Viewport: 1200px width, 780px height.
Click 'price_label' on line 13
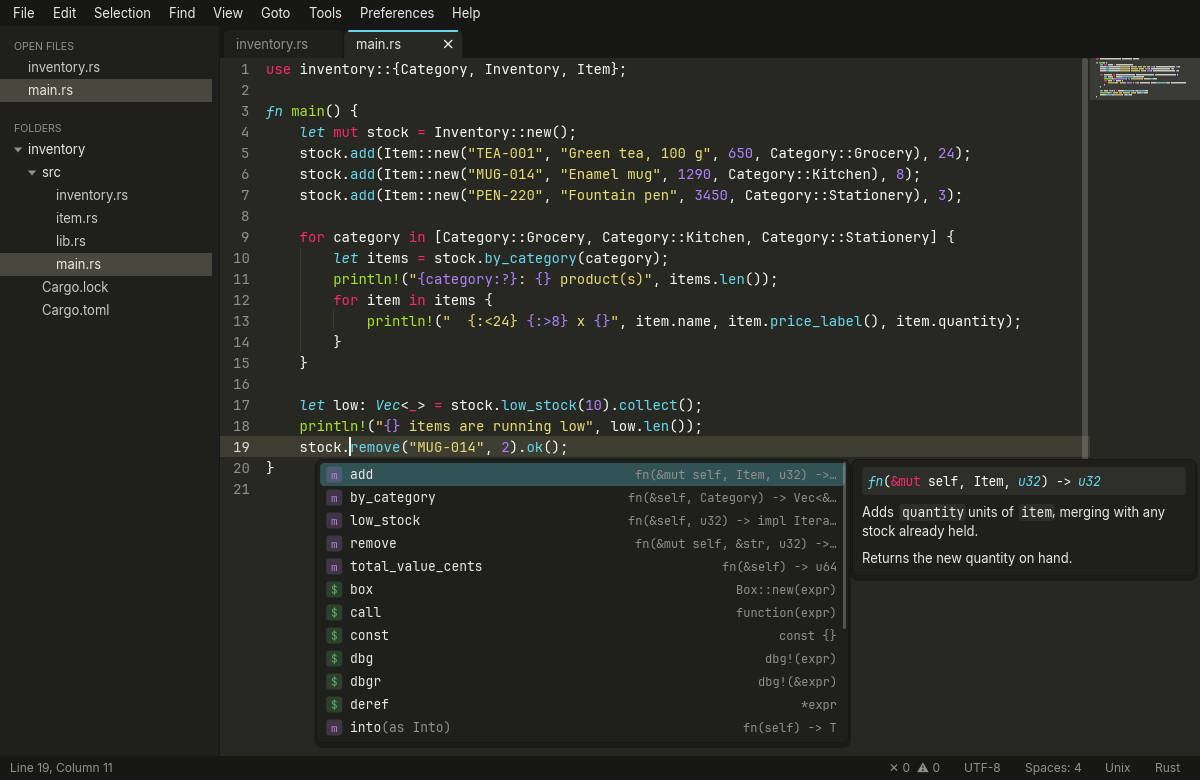coord(816,321)
